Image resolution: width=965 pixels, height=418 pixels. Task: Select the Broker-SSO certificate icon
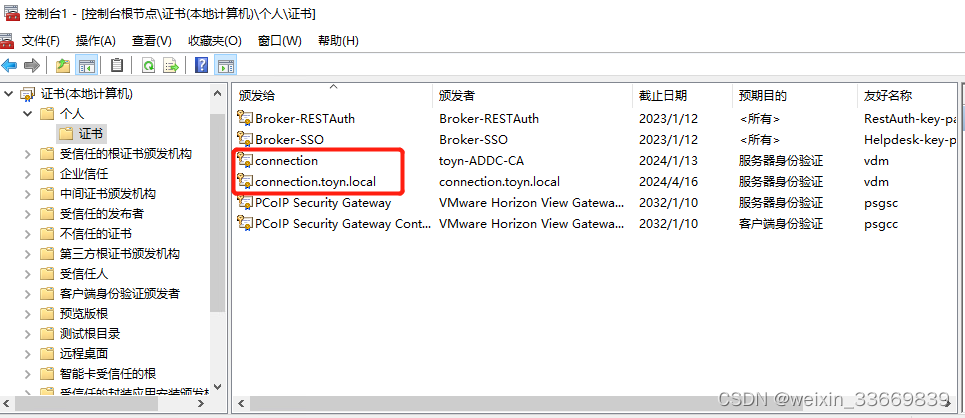click(x=245, y=139)
